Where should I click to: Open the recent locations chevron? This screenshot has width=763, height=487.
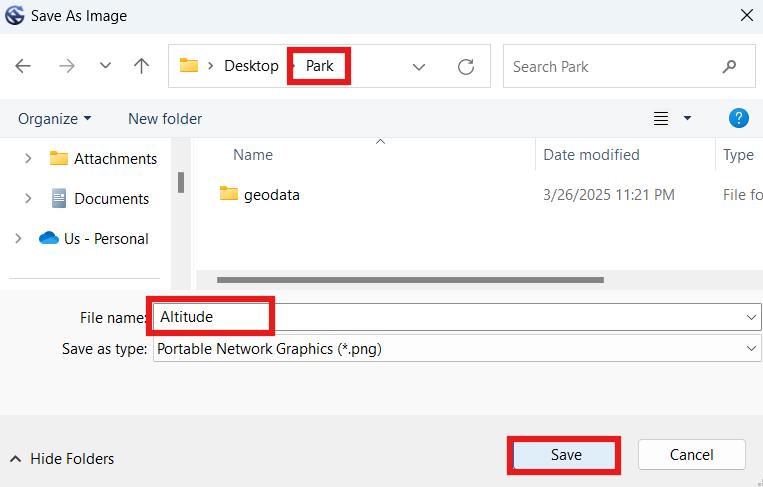[x=105, y=66]
